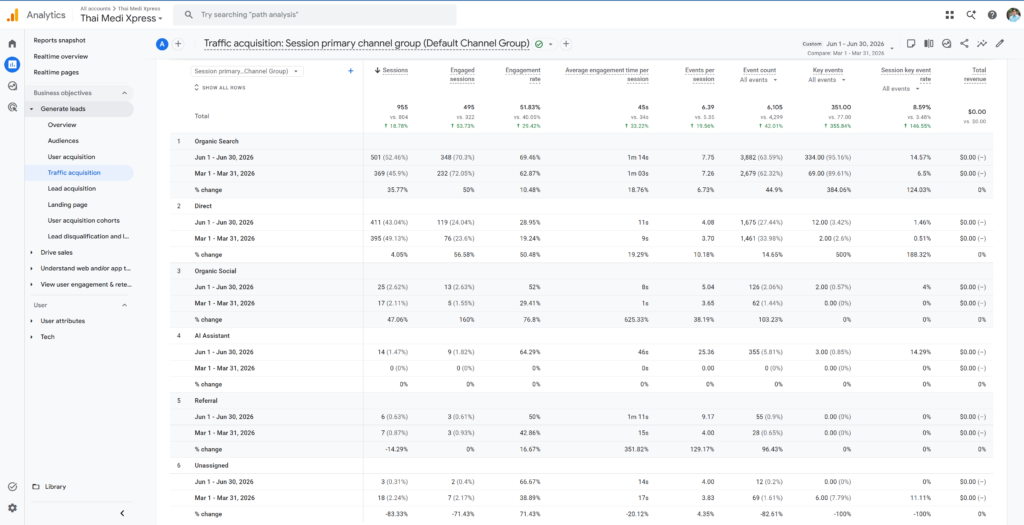Click the All accounts breadcrumb link
This screenshot has height=525, width=1024.
click(95, 8)
